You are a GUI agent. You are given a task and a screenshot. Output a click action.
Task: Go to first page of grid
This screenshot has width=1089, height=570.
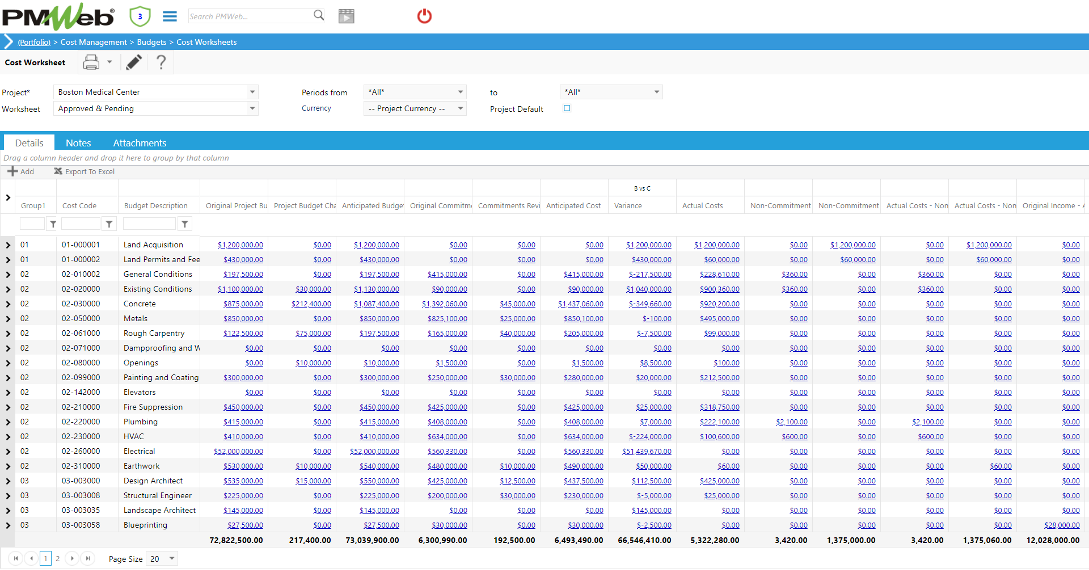(16, 558)
